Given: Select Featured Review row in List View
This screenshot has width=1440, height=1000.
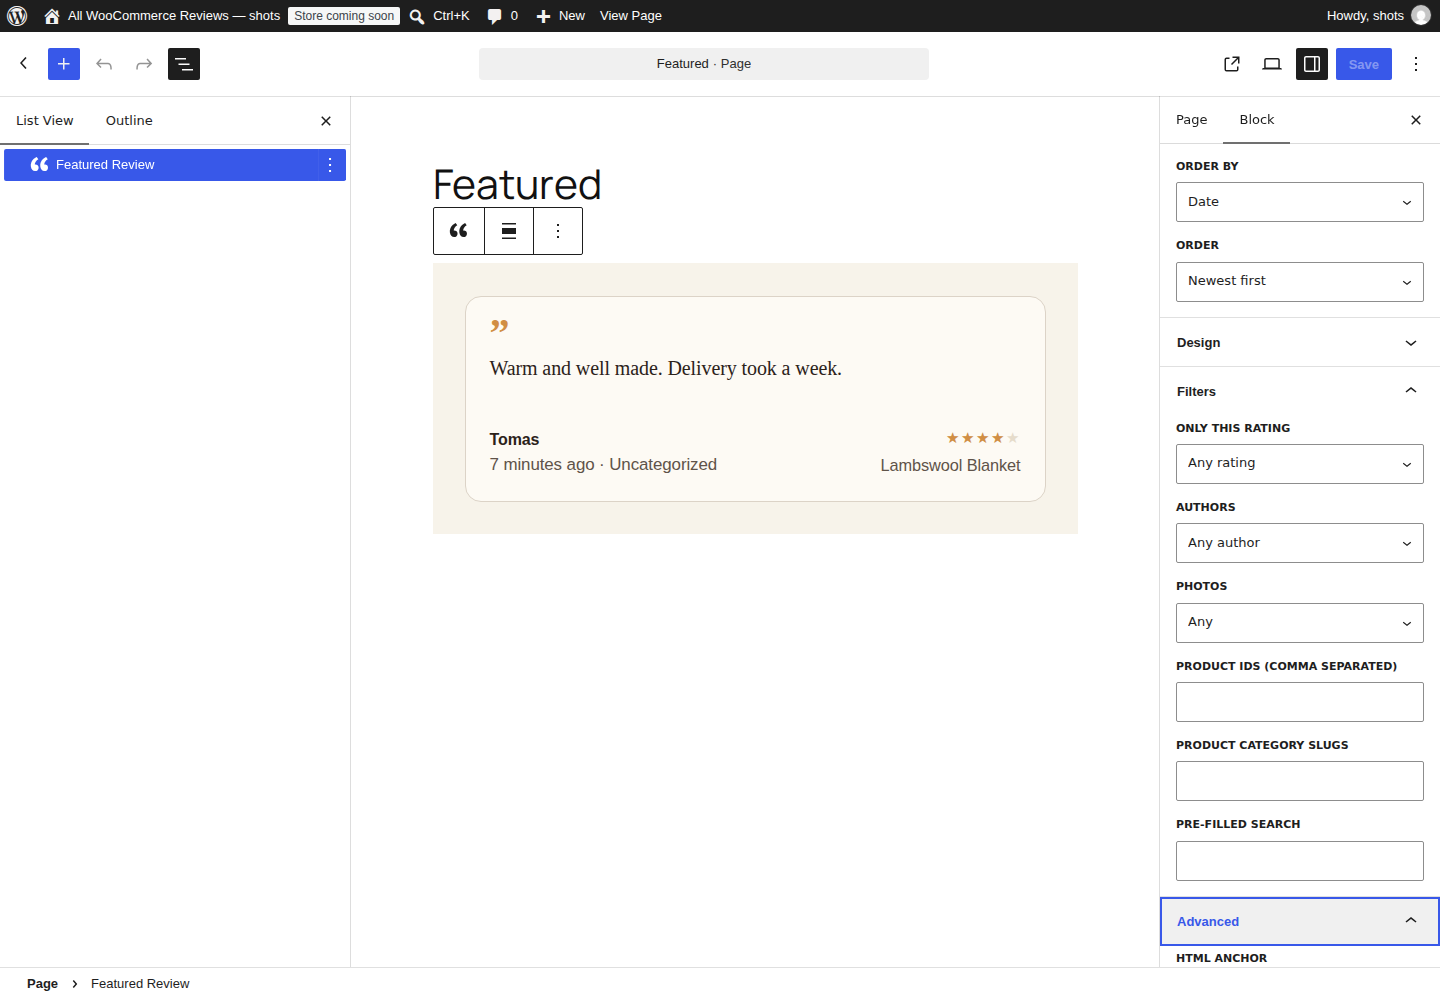Looking at the screenshot, I should (175, 165).
